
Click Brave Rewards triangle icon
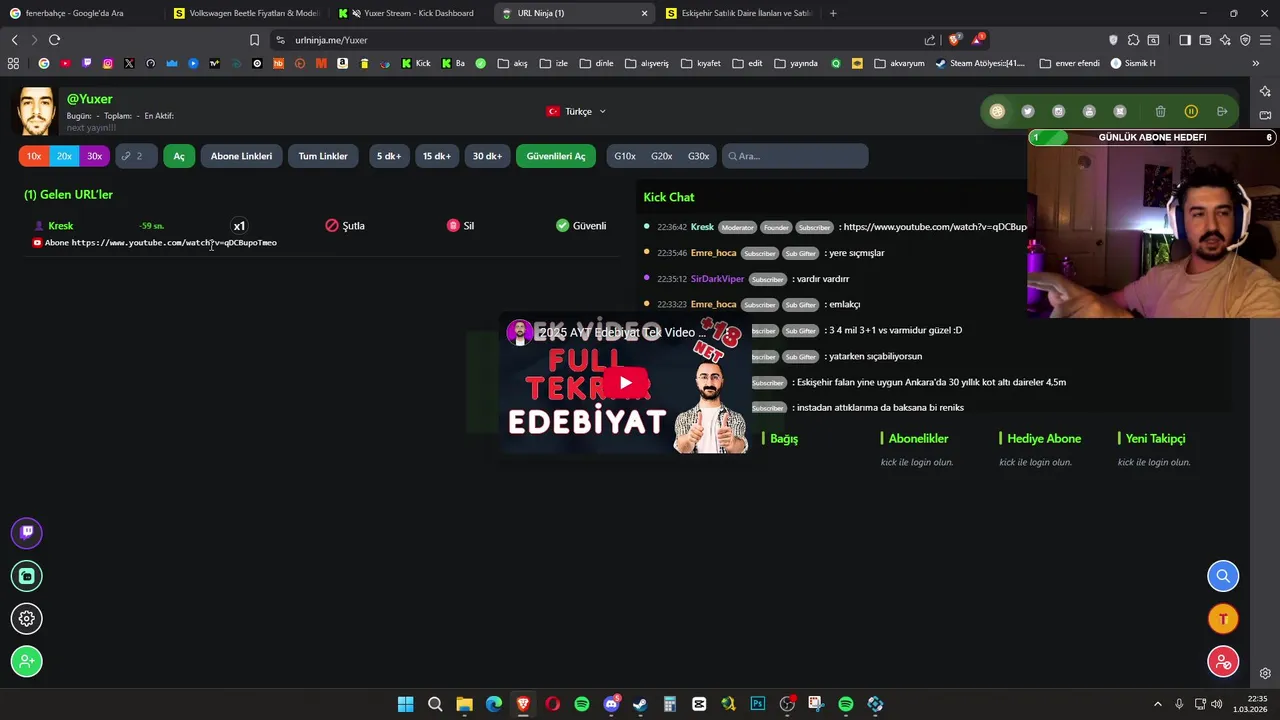977,40
